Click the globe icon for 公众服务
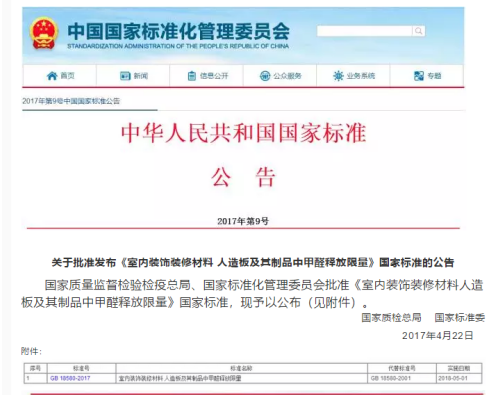This screenshot has width=489, height=395. click(x=265, y=76)
